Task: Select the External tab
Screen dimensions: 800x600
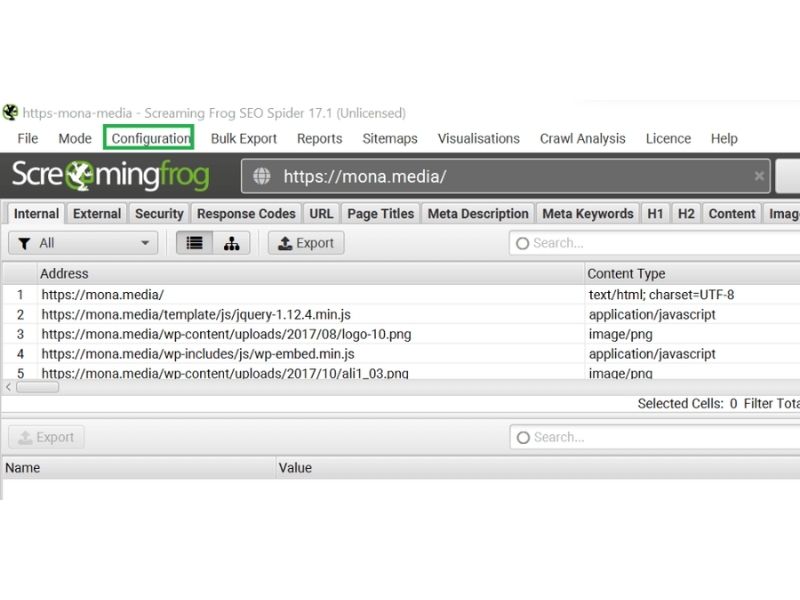Action: click(x=97, y=213)
